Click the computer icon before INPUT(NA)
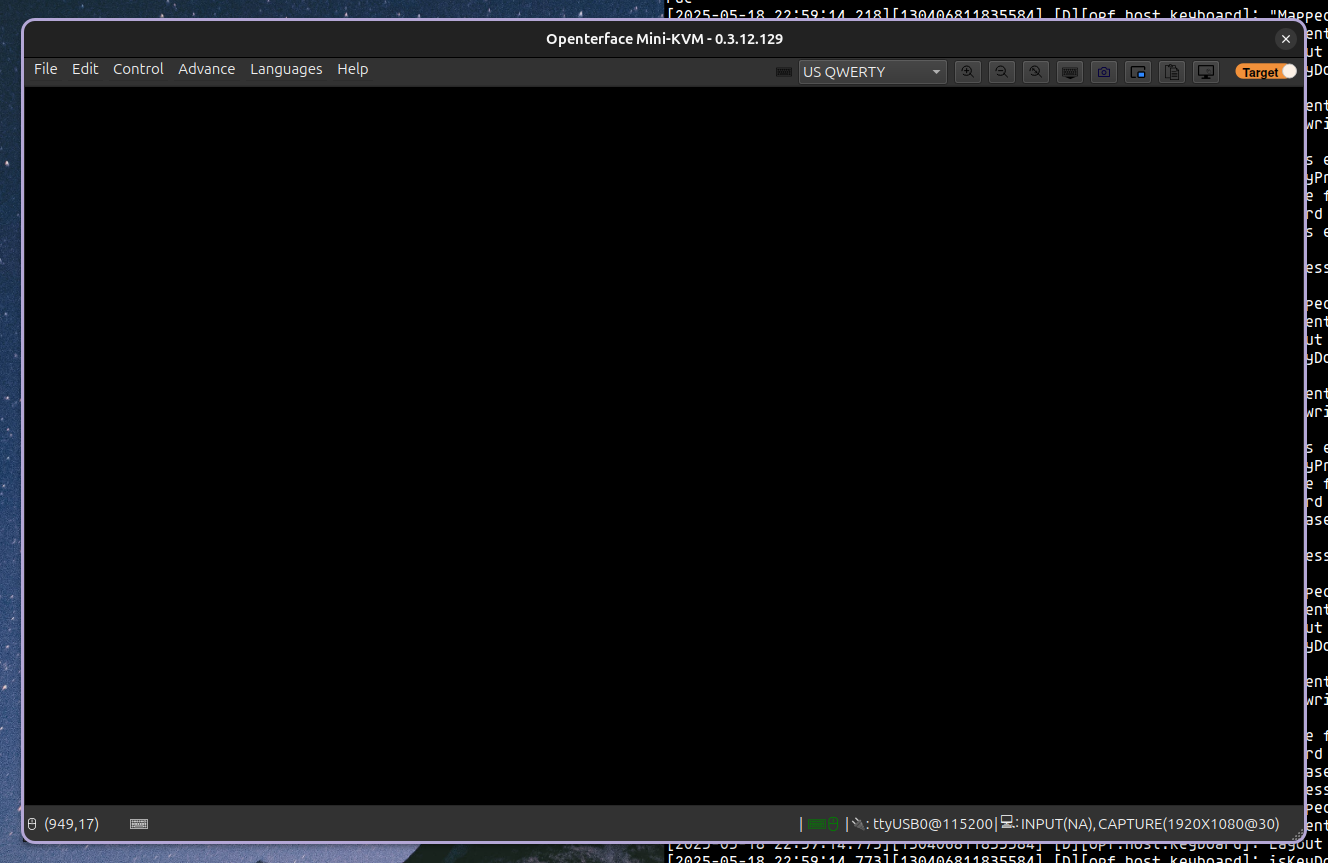Image resolution: width=1328 pixels, height=863 pixels. coord(1008,822)
